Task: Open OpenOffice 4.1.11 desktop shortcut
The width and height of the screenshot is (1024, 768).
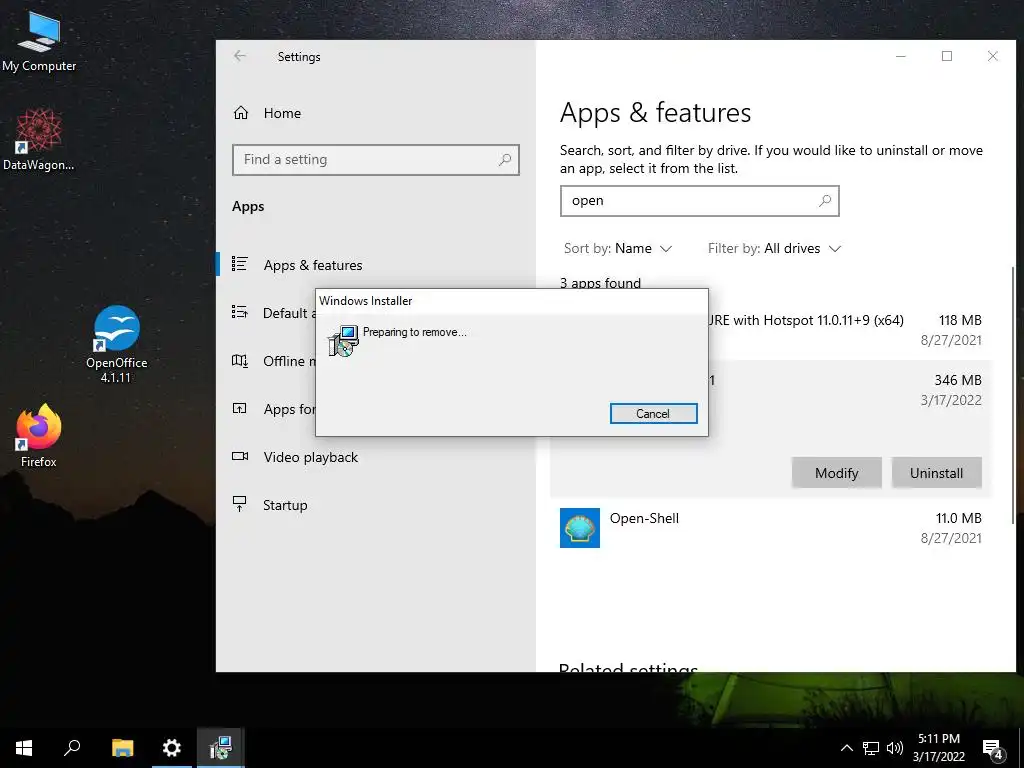Action: click(x=116, y=344)
